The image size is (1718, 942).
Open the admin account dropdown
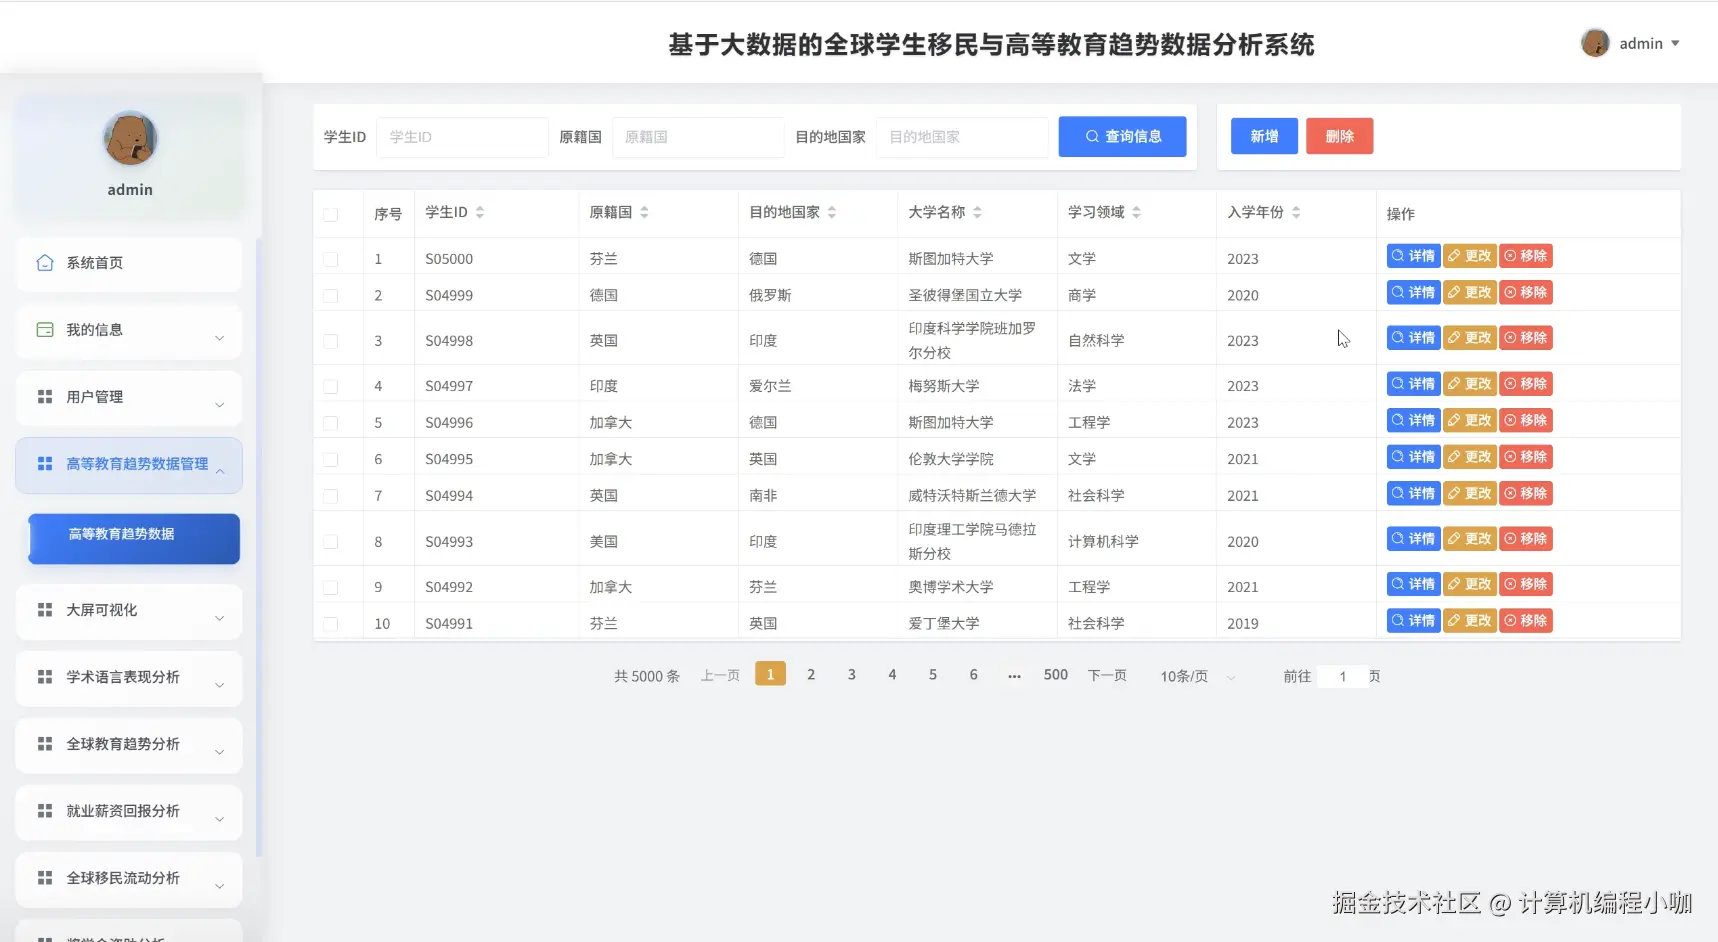pos(1643,42)
